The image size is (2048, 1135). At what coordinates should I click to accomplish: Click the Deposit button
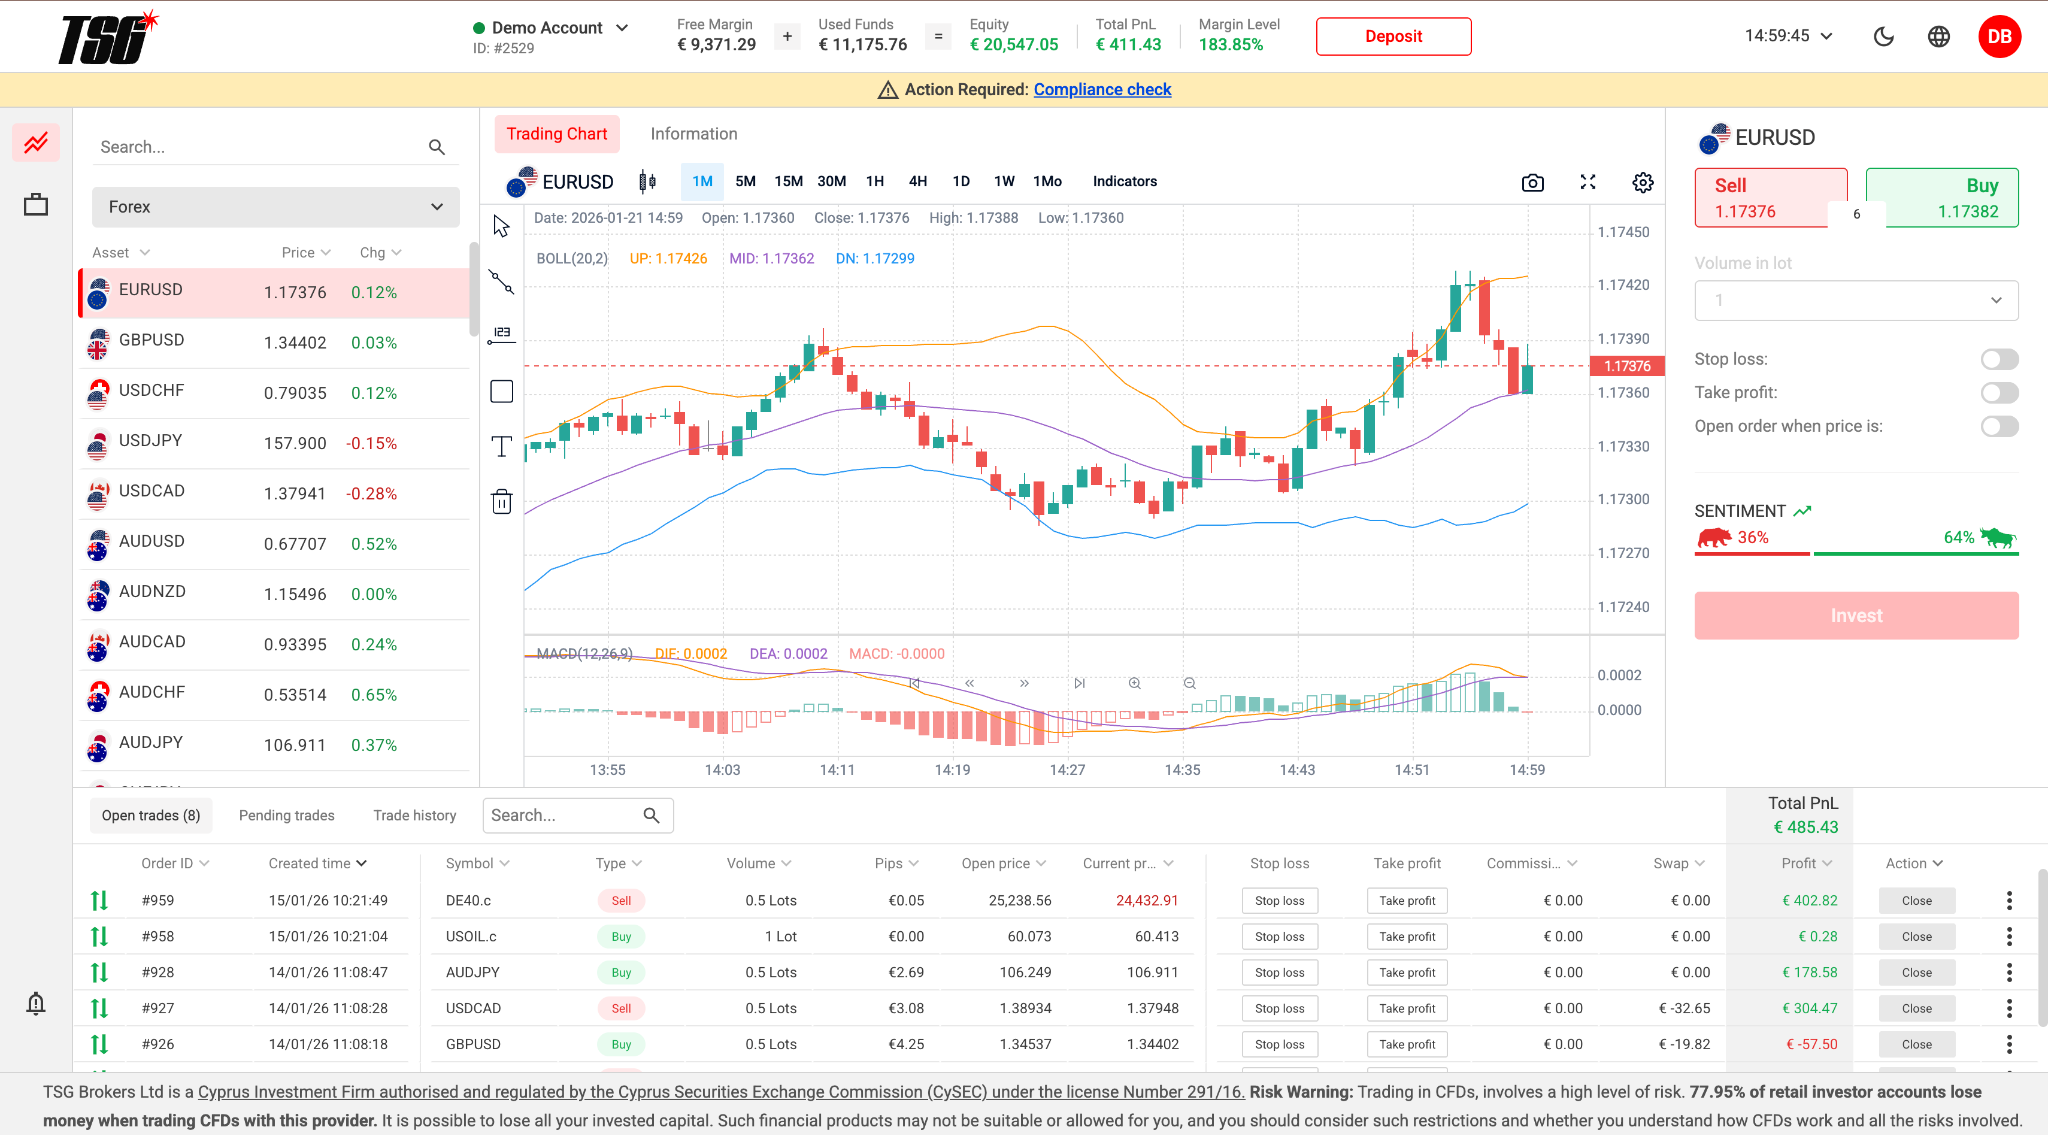[1393, 36]
